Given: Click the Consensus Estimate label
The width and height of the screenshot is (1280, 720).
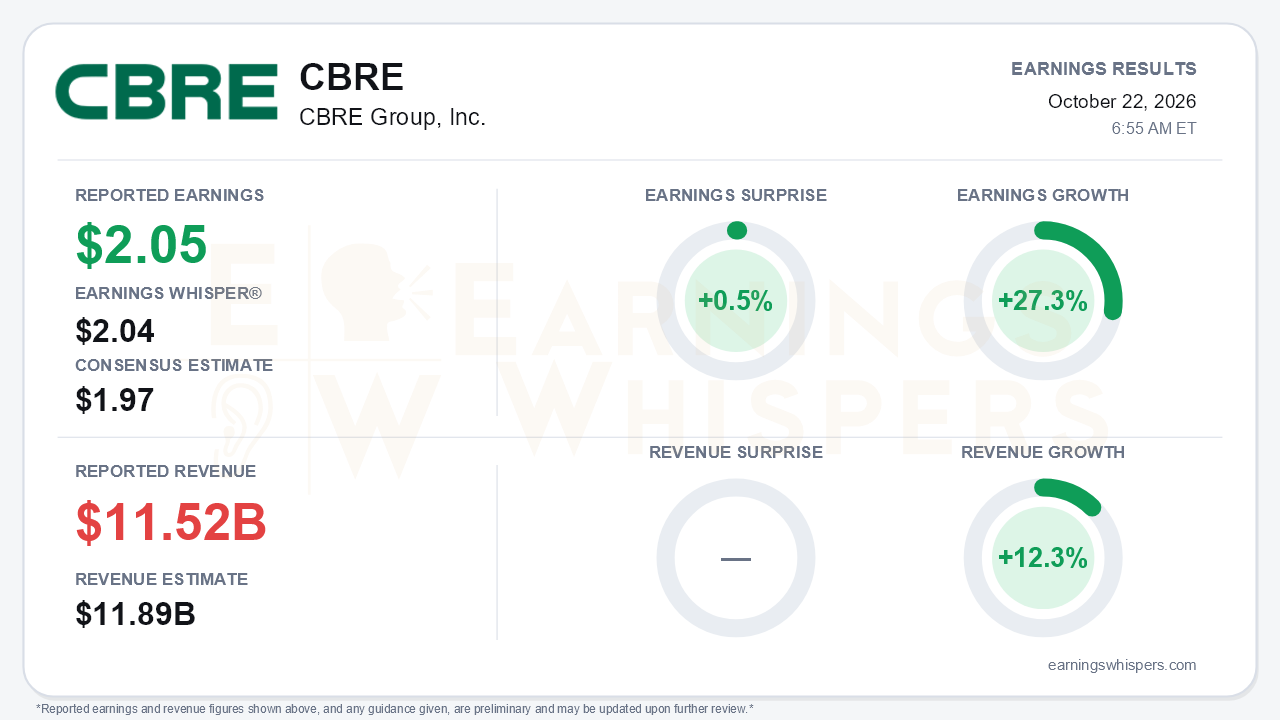Looking at the screenshot, I should click(x=174, y=366).
